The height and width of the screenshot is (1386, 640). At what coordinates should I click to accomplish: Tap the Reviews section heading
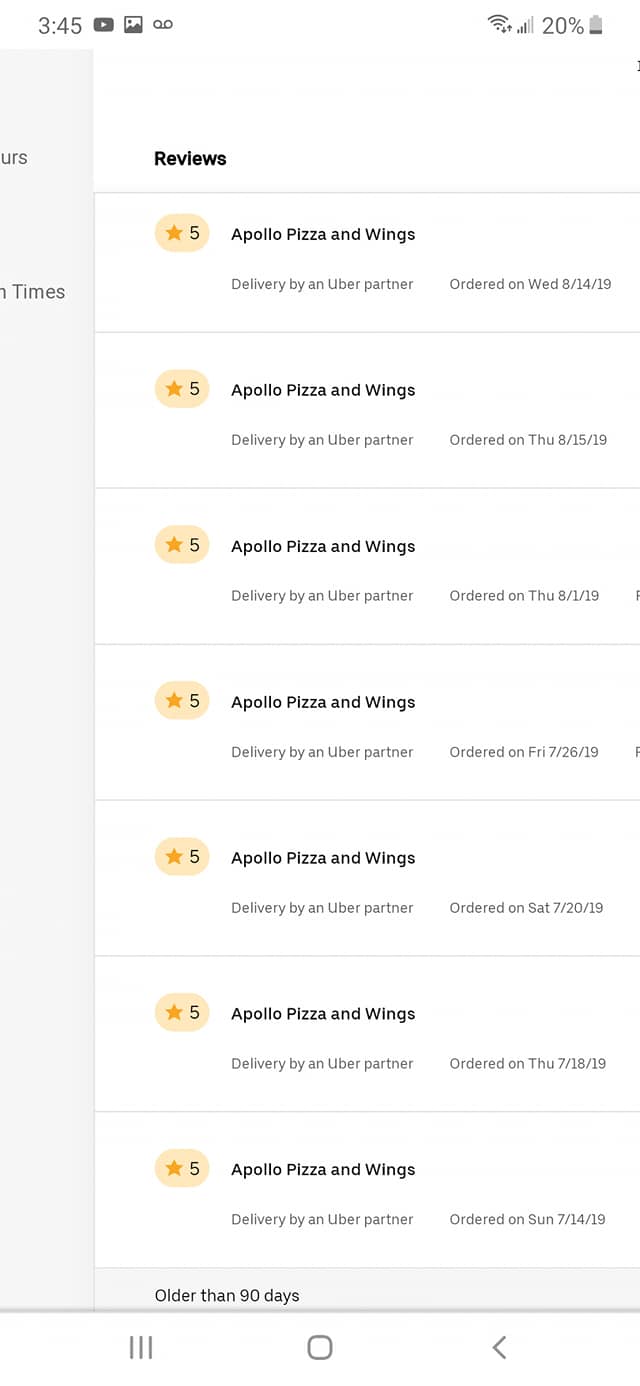click(x=190, y=158)
